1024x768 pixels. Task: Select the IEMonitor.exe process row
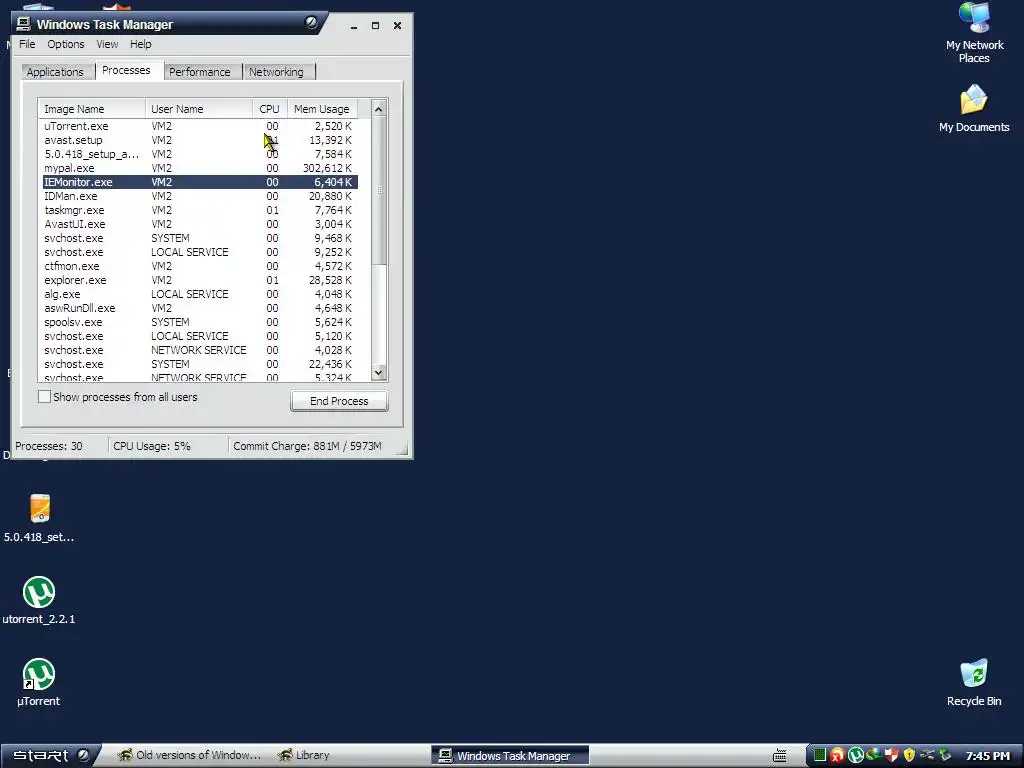click(200, 182)
